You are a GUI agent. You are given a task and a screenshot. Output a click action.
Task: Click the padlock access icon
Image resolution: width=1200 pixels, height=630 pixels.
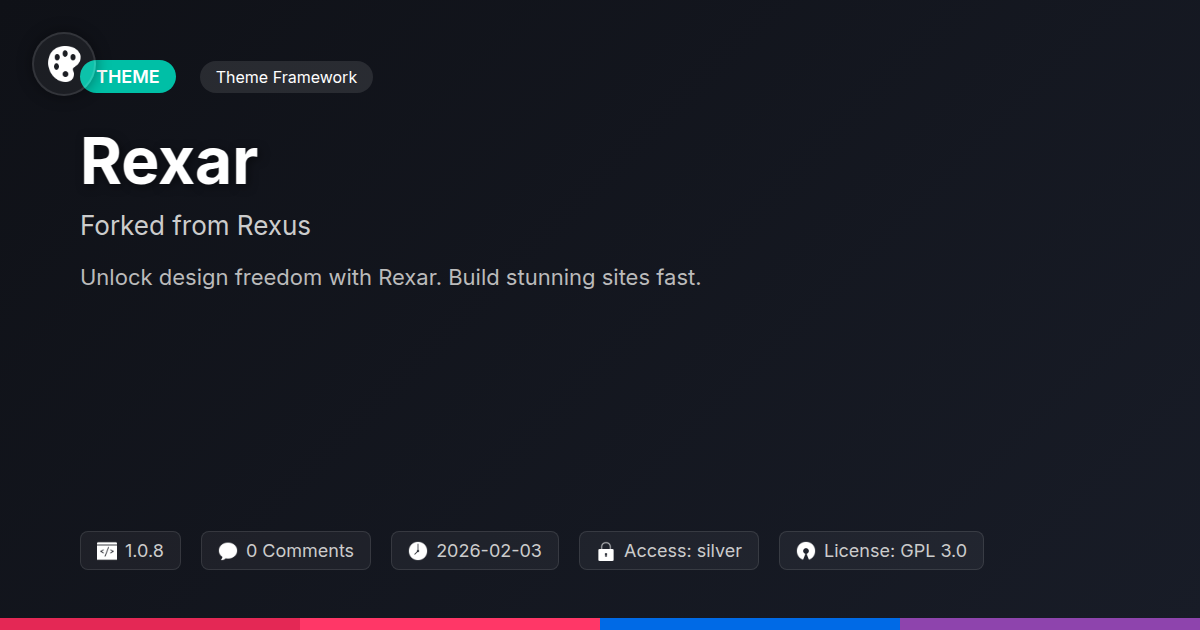(605, 551)
